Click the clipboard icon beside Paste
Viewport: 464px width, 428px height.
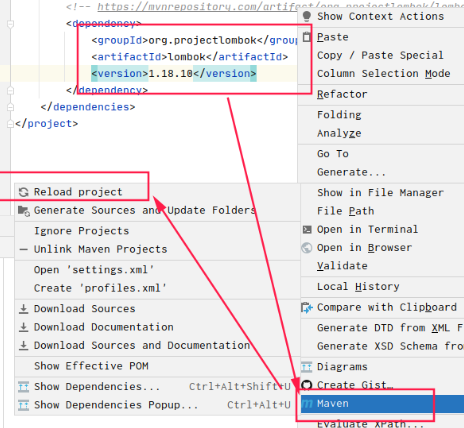pos(307,37)
